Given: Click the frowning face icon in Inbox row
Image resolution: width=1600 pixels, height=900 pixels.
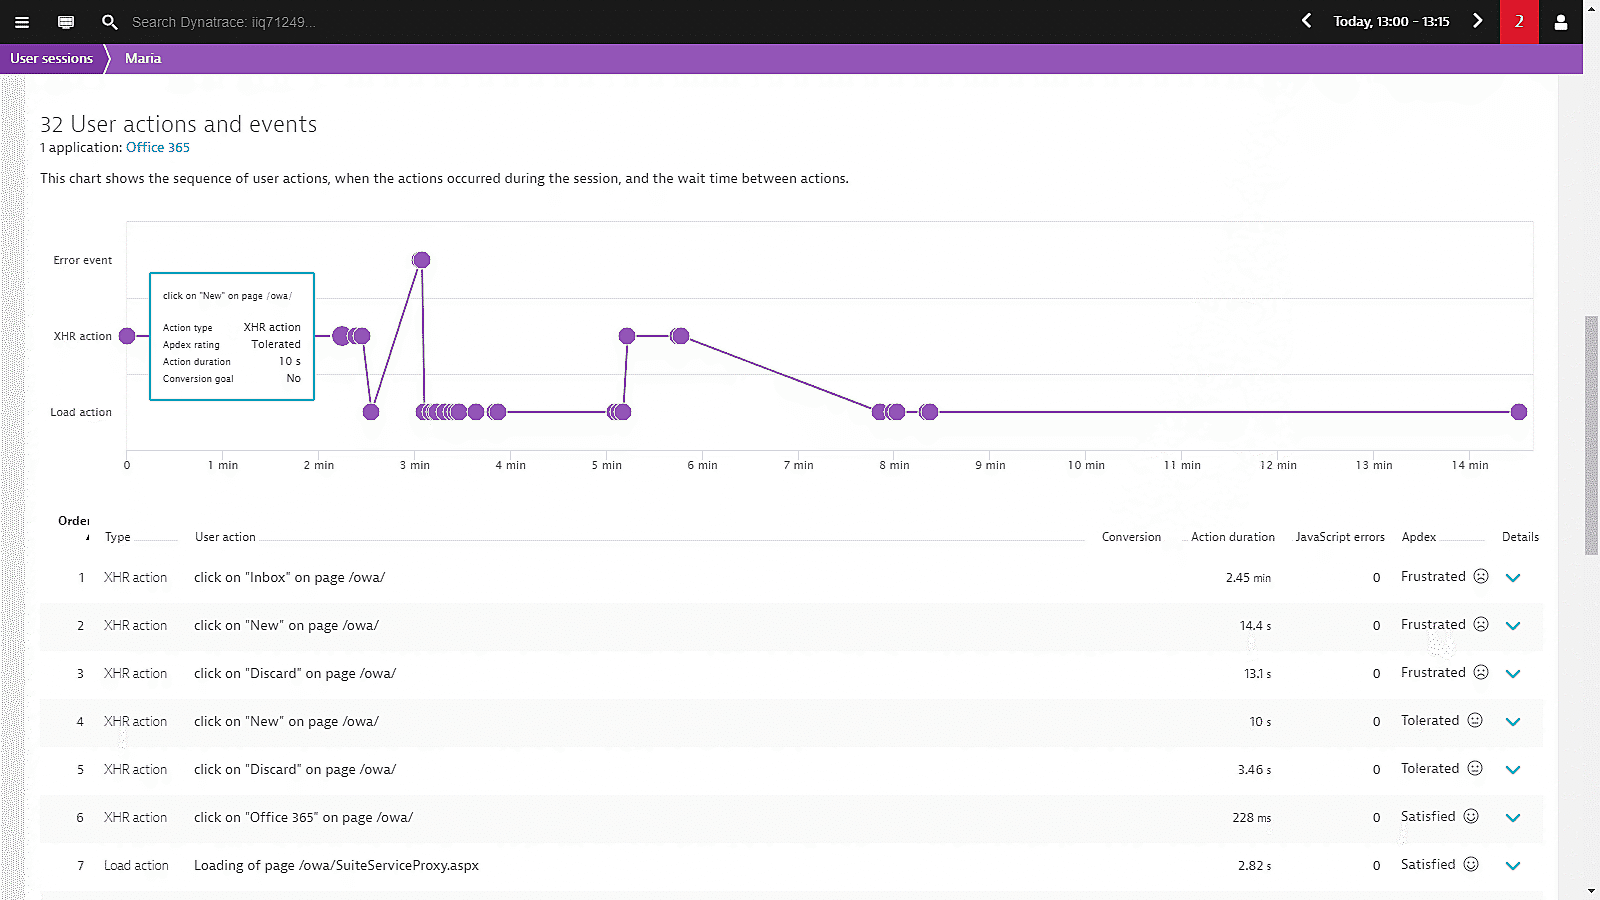Looking at the screenshot, I should [x=1481, y=577].
